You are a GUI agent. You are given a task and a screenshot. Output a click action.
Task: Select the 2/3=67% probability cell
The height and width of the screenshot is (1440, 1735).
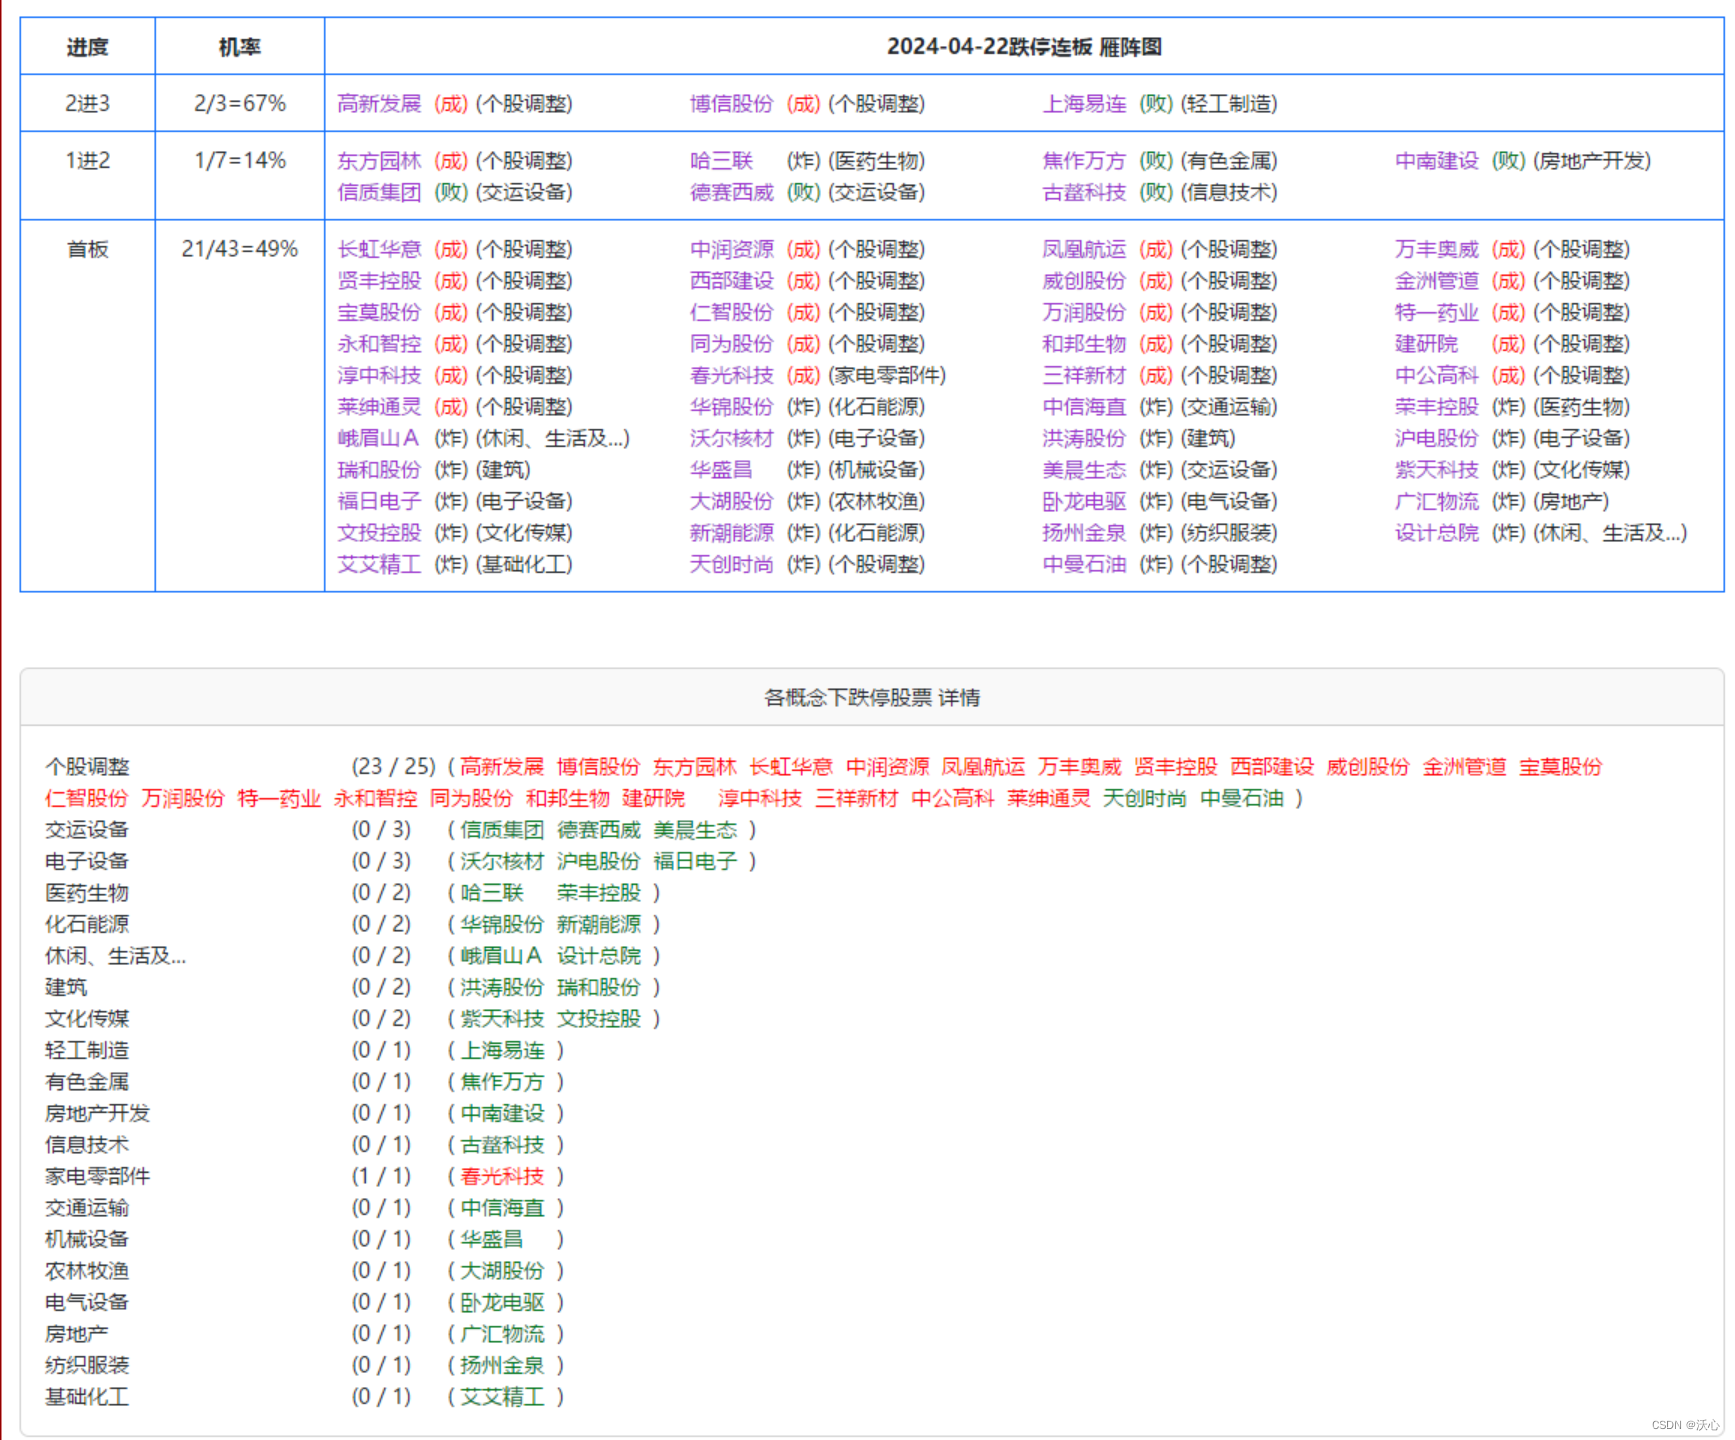pos(240,104)
